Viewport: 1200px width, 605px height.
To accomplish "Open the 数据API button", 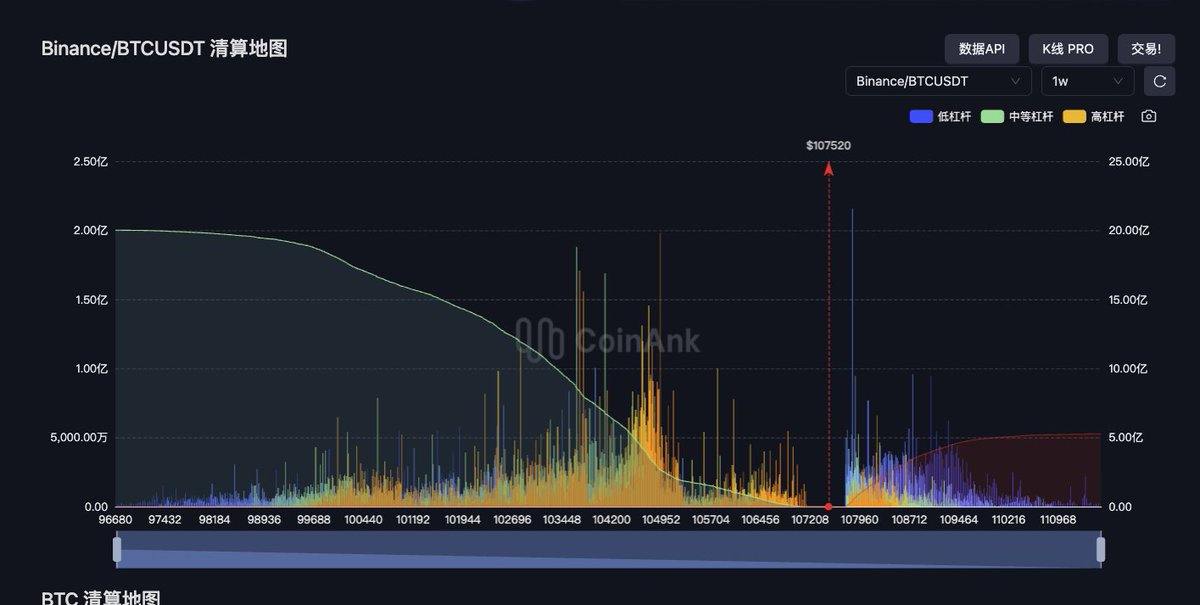I will (x=982, y=48).
